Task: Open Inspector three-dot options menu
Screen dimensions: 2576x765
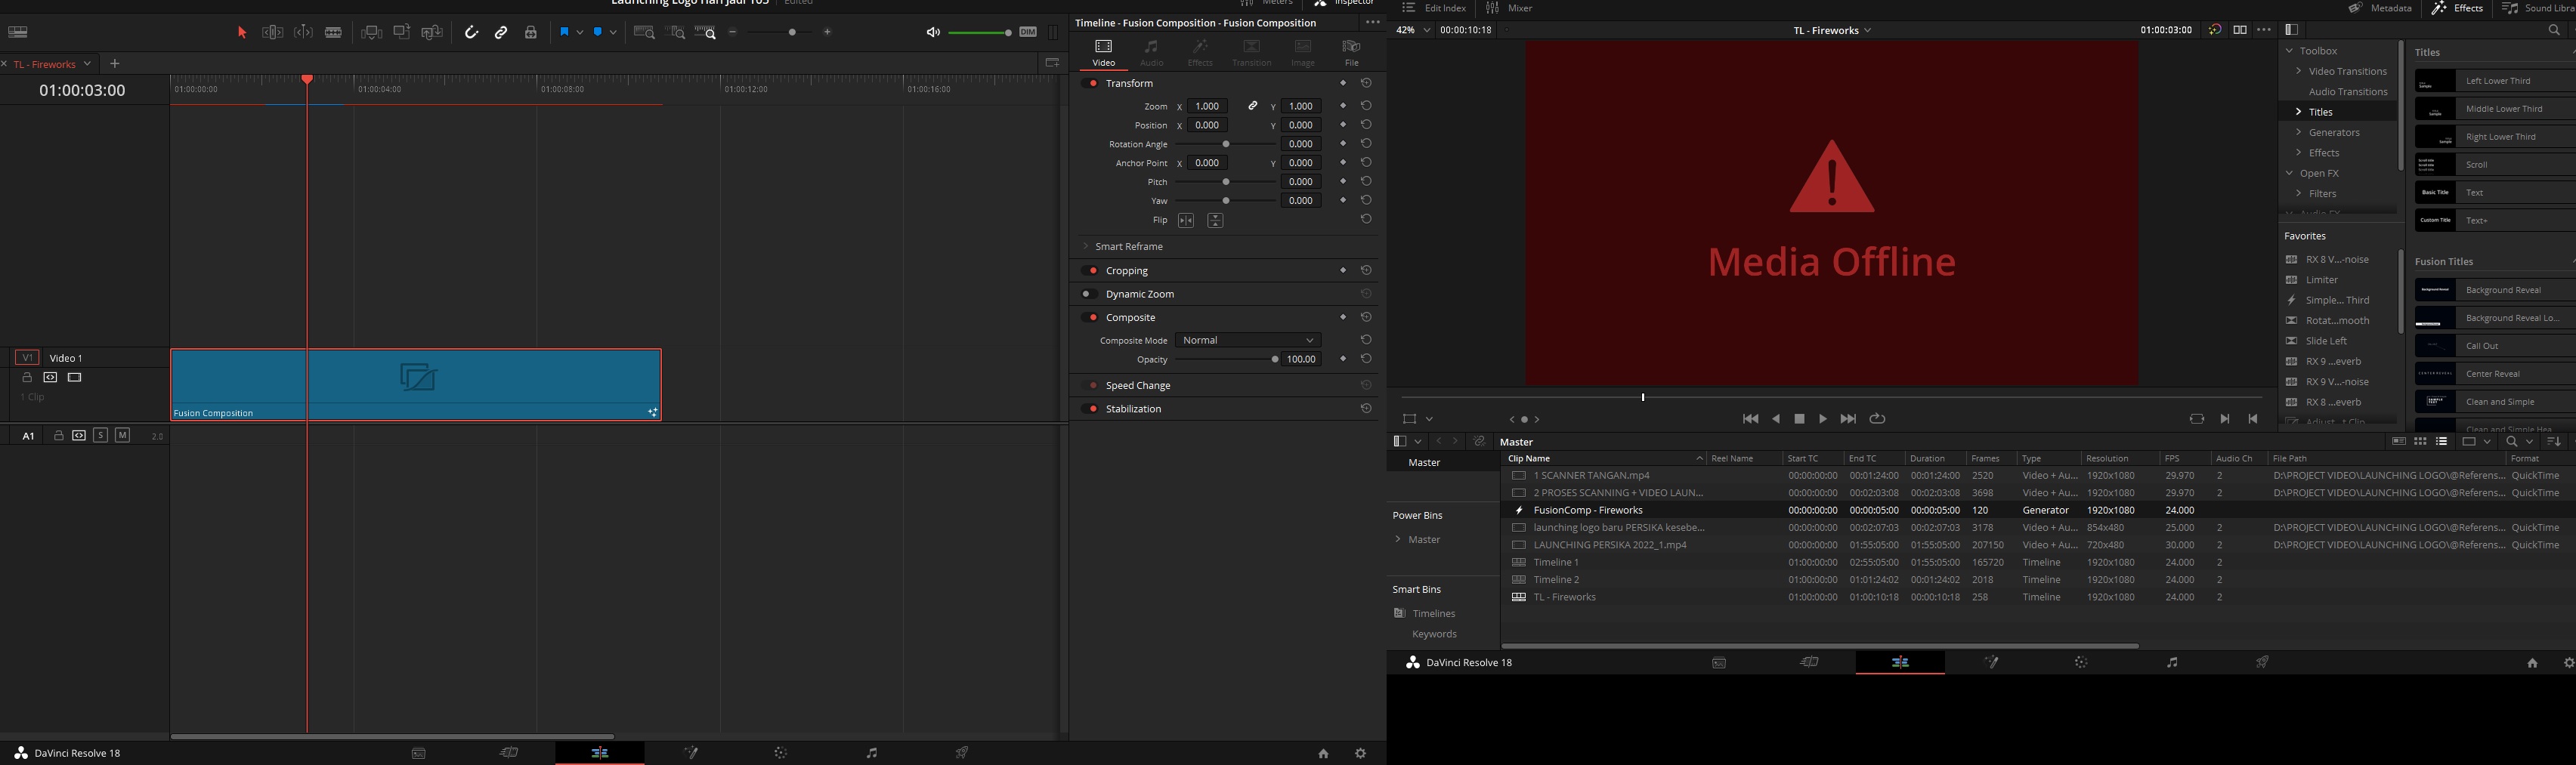Action: point(1373,23)
